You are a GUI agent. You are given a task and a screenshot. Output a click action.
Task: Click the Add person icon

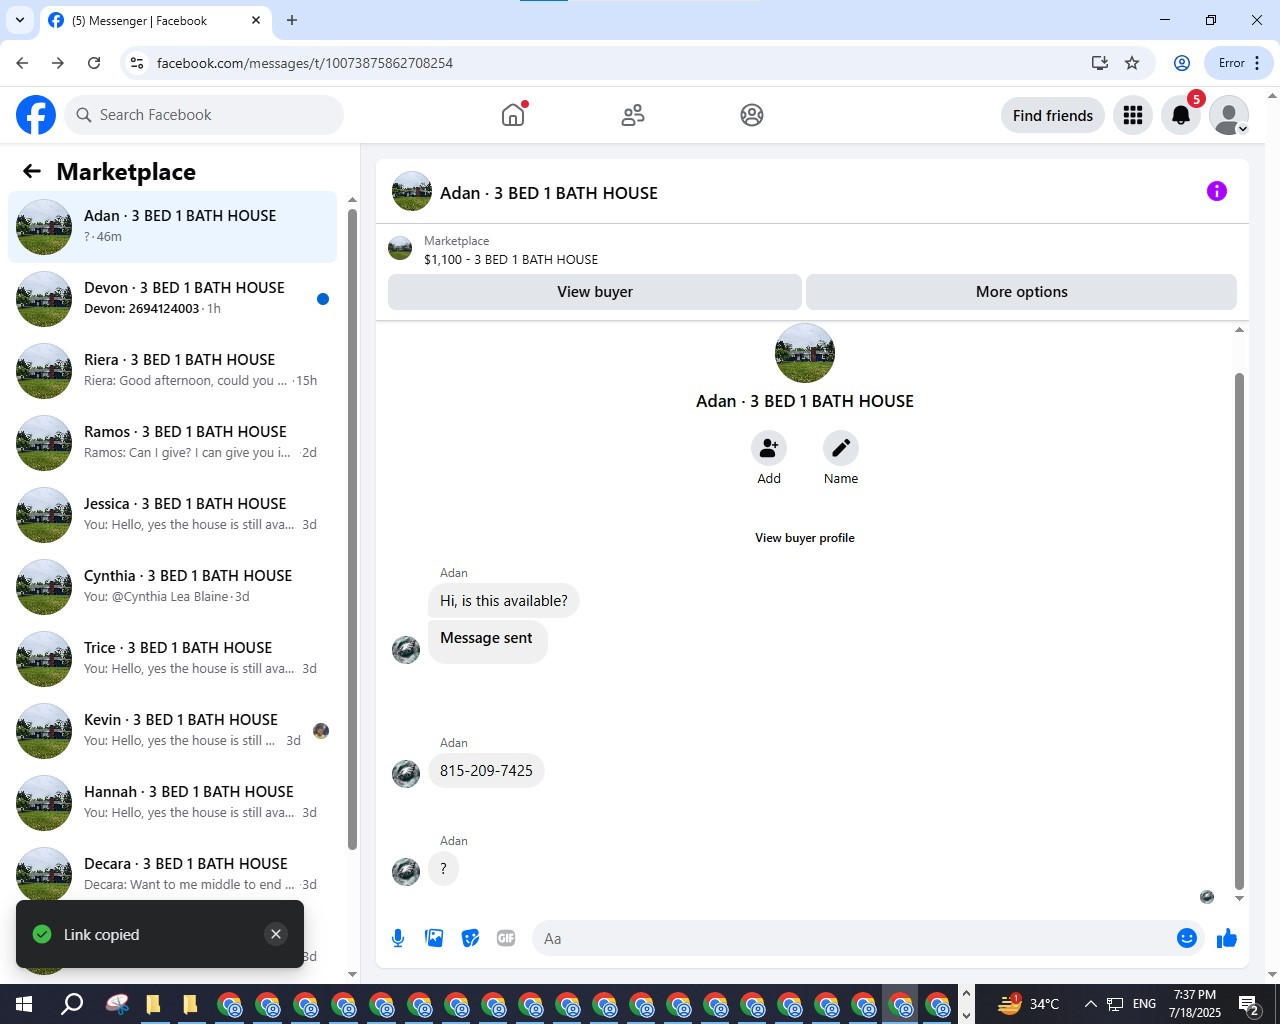[x=769, y=448]
